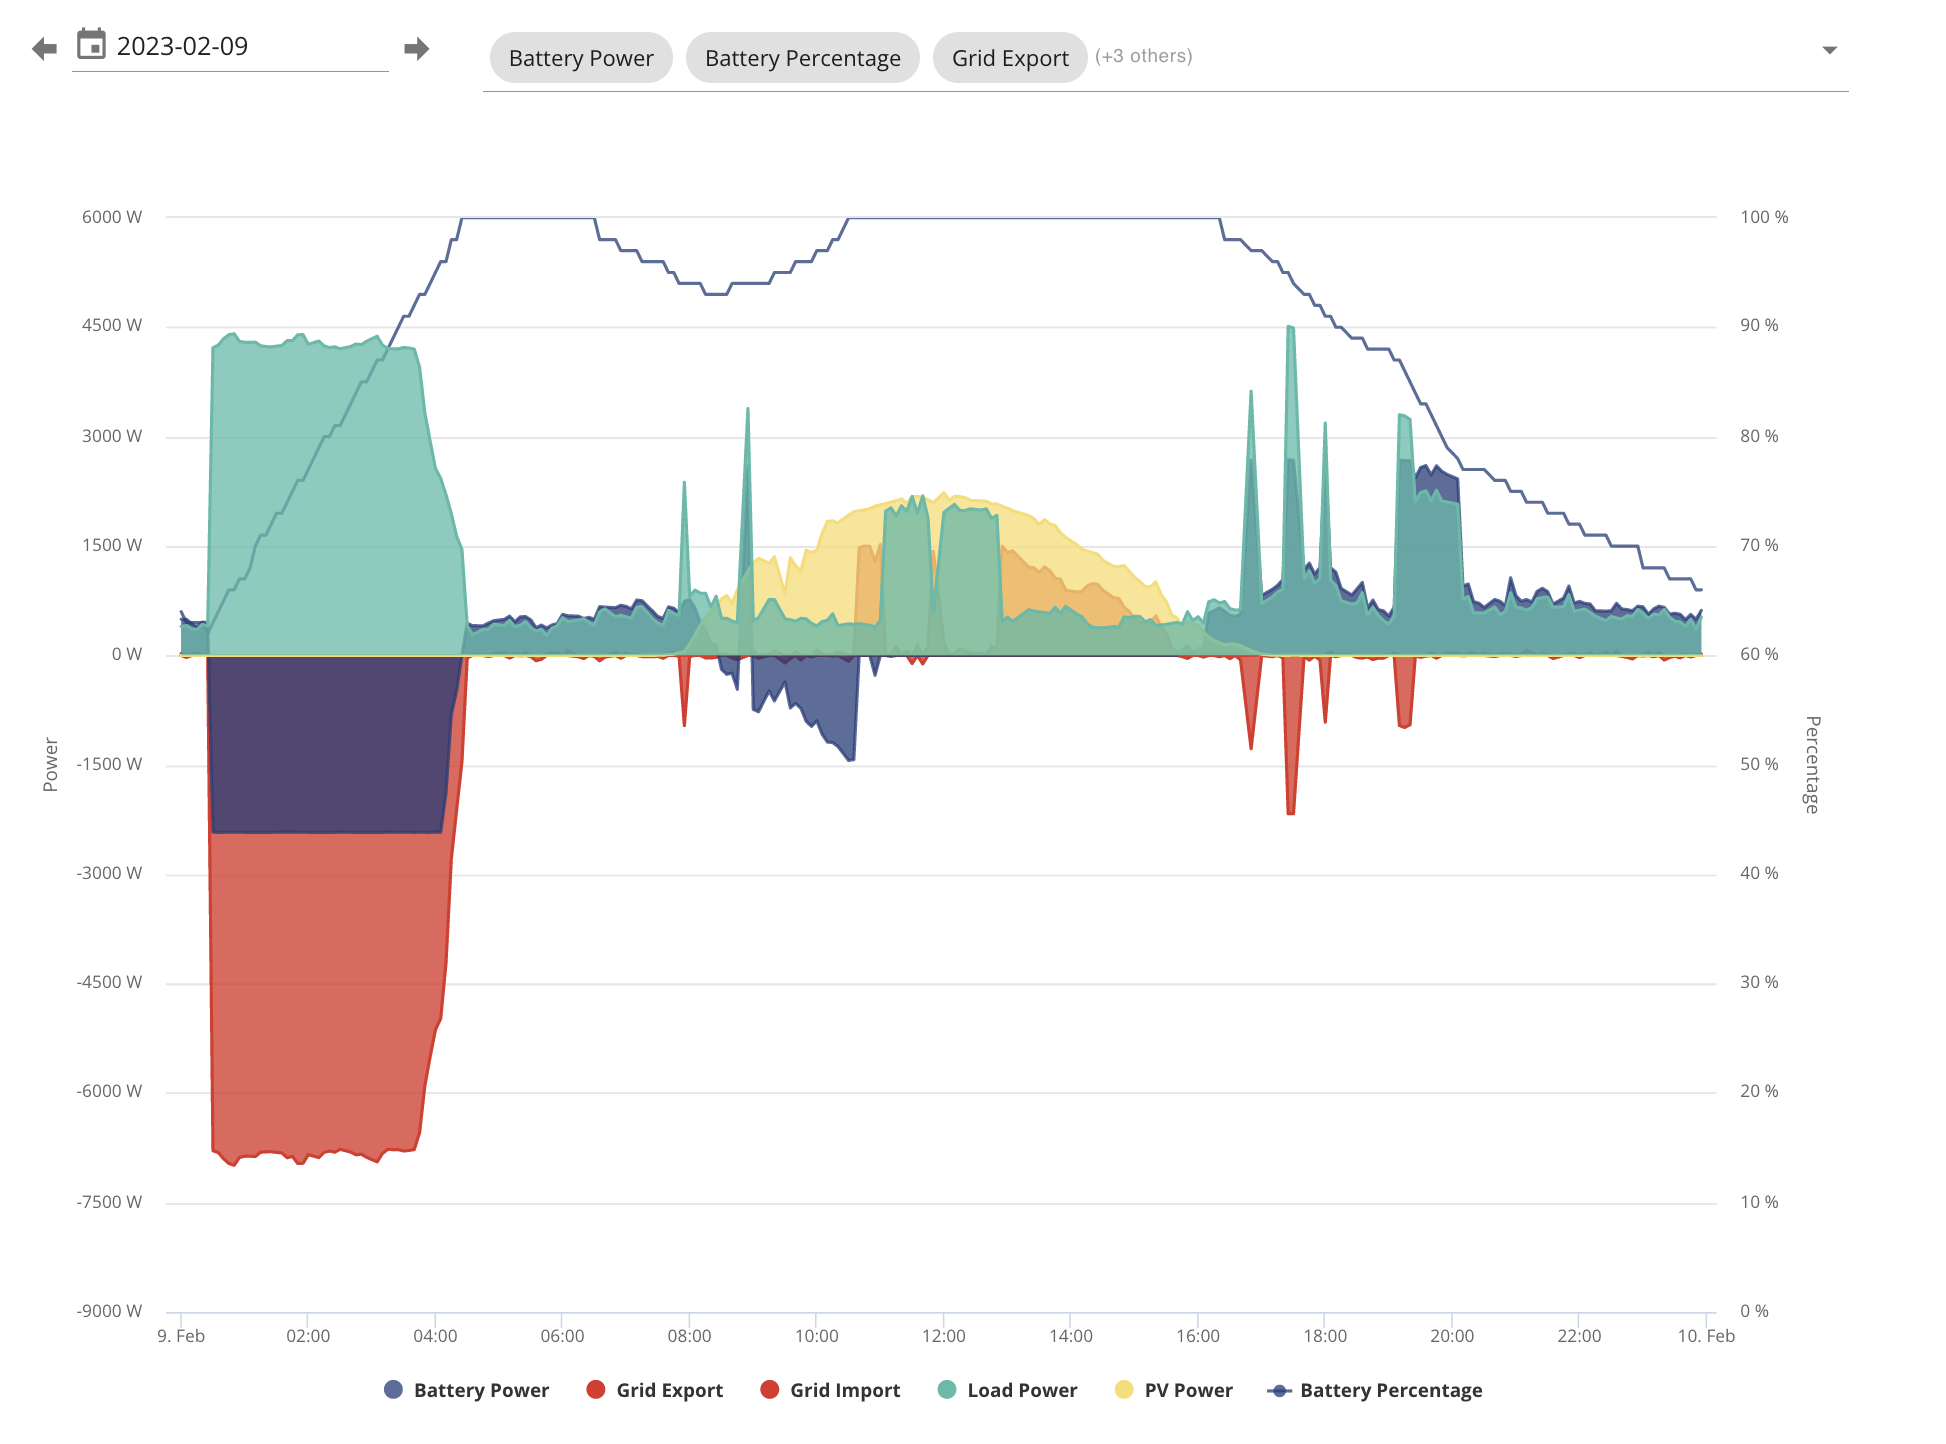Advance to next day with right arrow
The height and width of the screenshot is (1444, 1946).
click(x=416, y=48)
